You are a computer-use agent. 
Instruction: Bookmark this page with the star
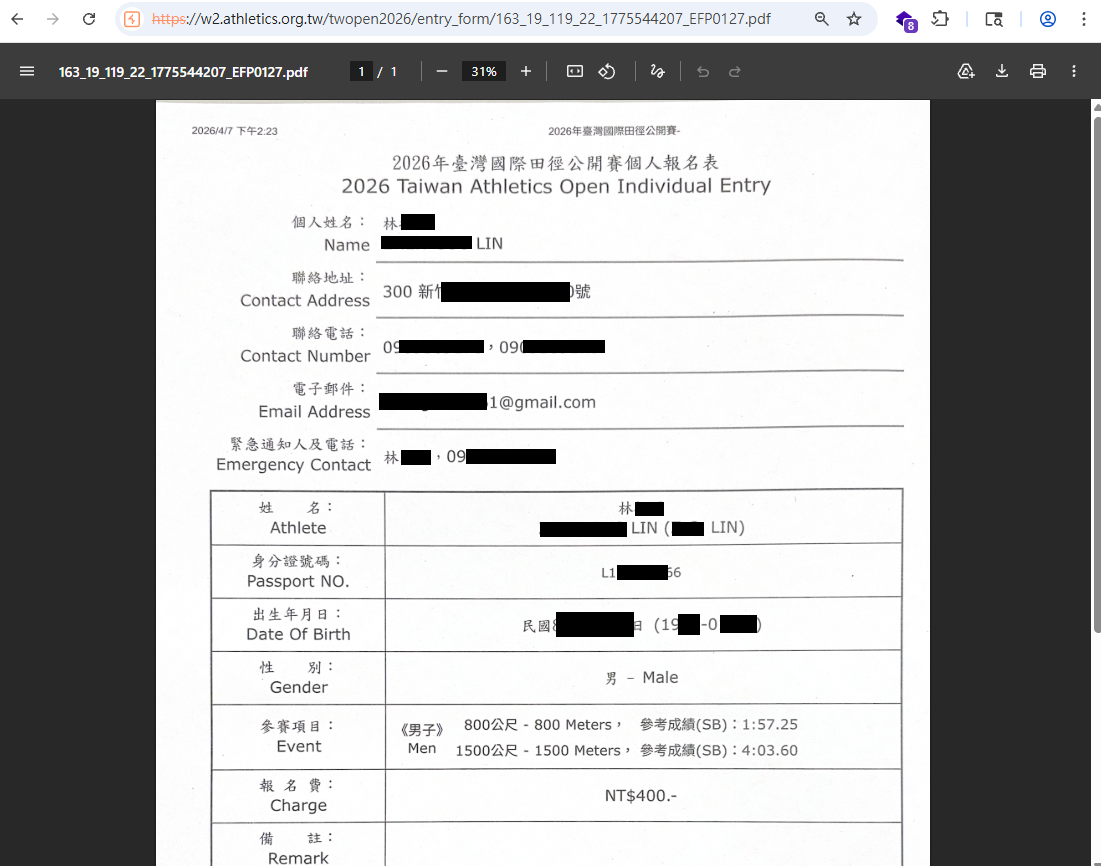pyautogui.click(x=854, y=19)
